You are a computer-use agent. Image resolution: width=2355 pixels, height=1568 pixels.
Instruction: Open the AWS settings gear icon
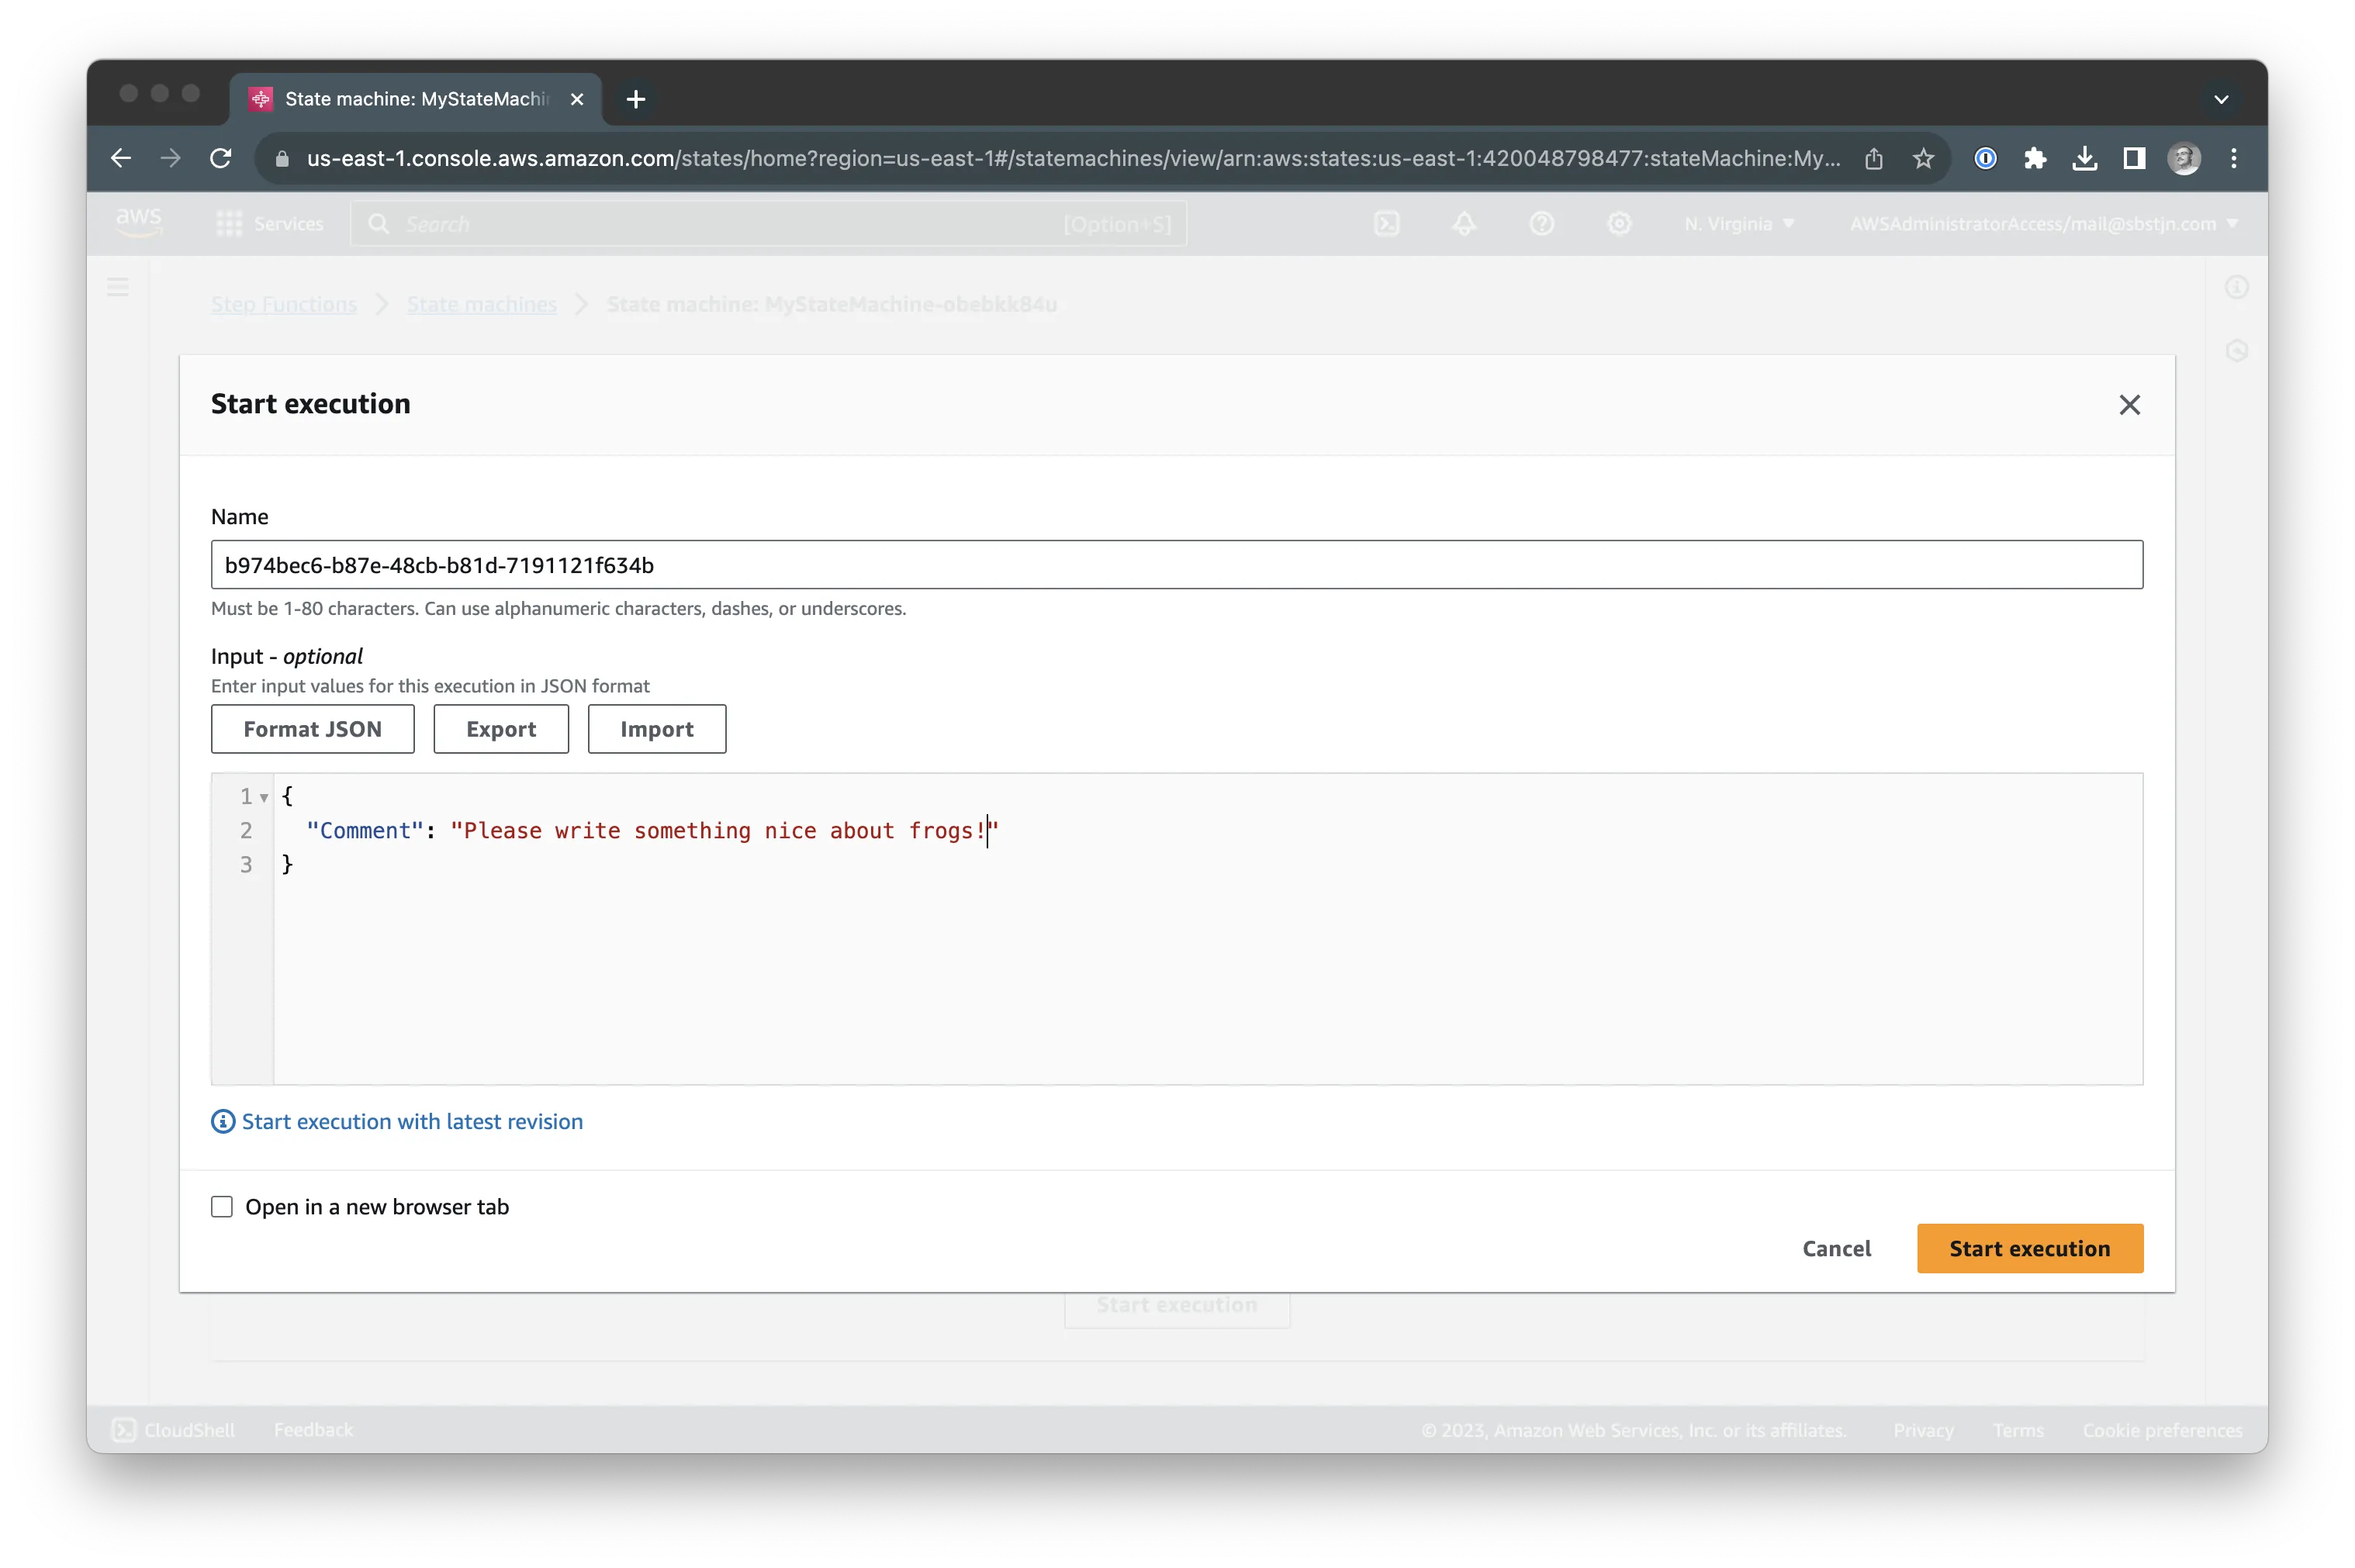[1619, 223]
